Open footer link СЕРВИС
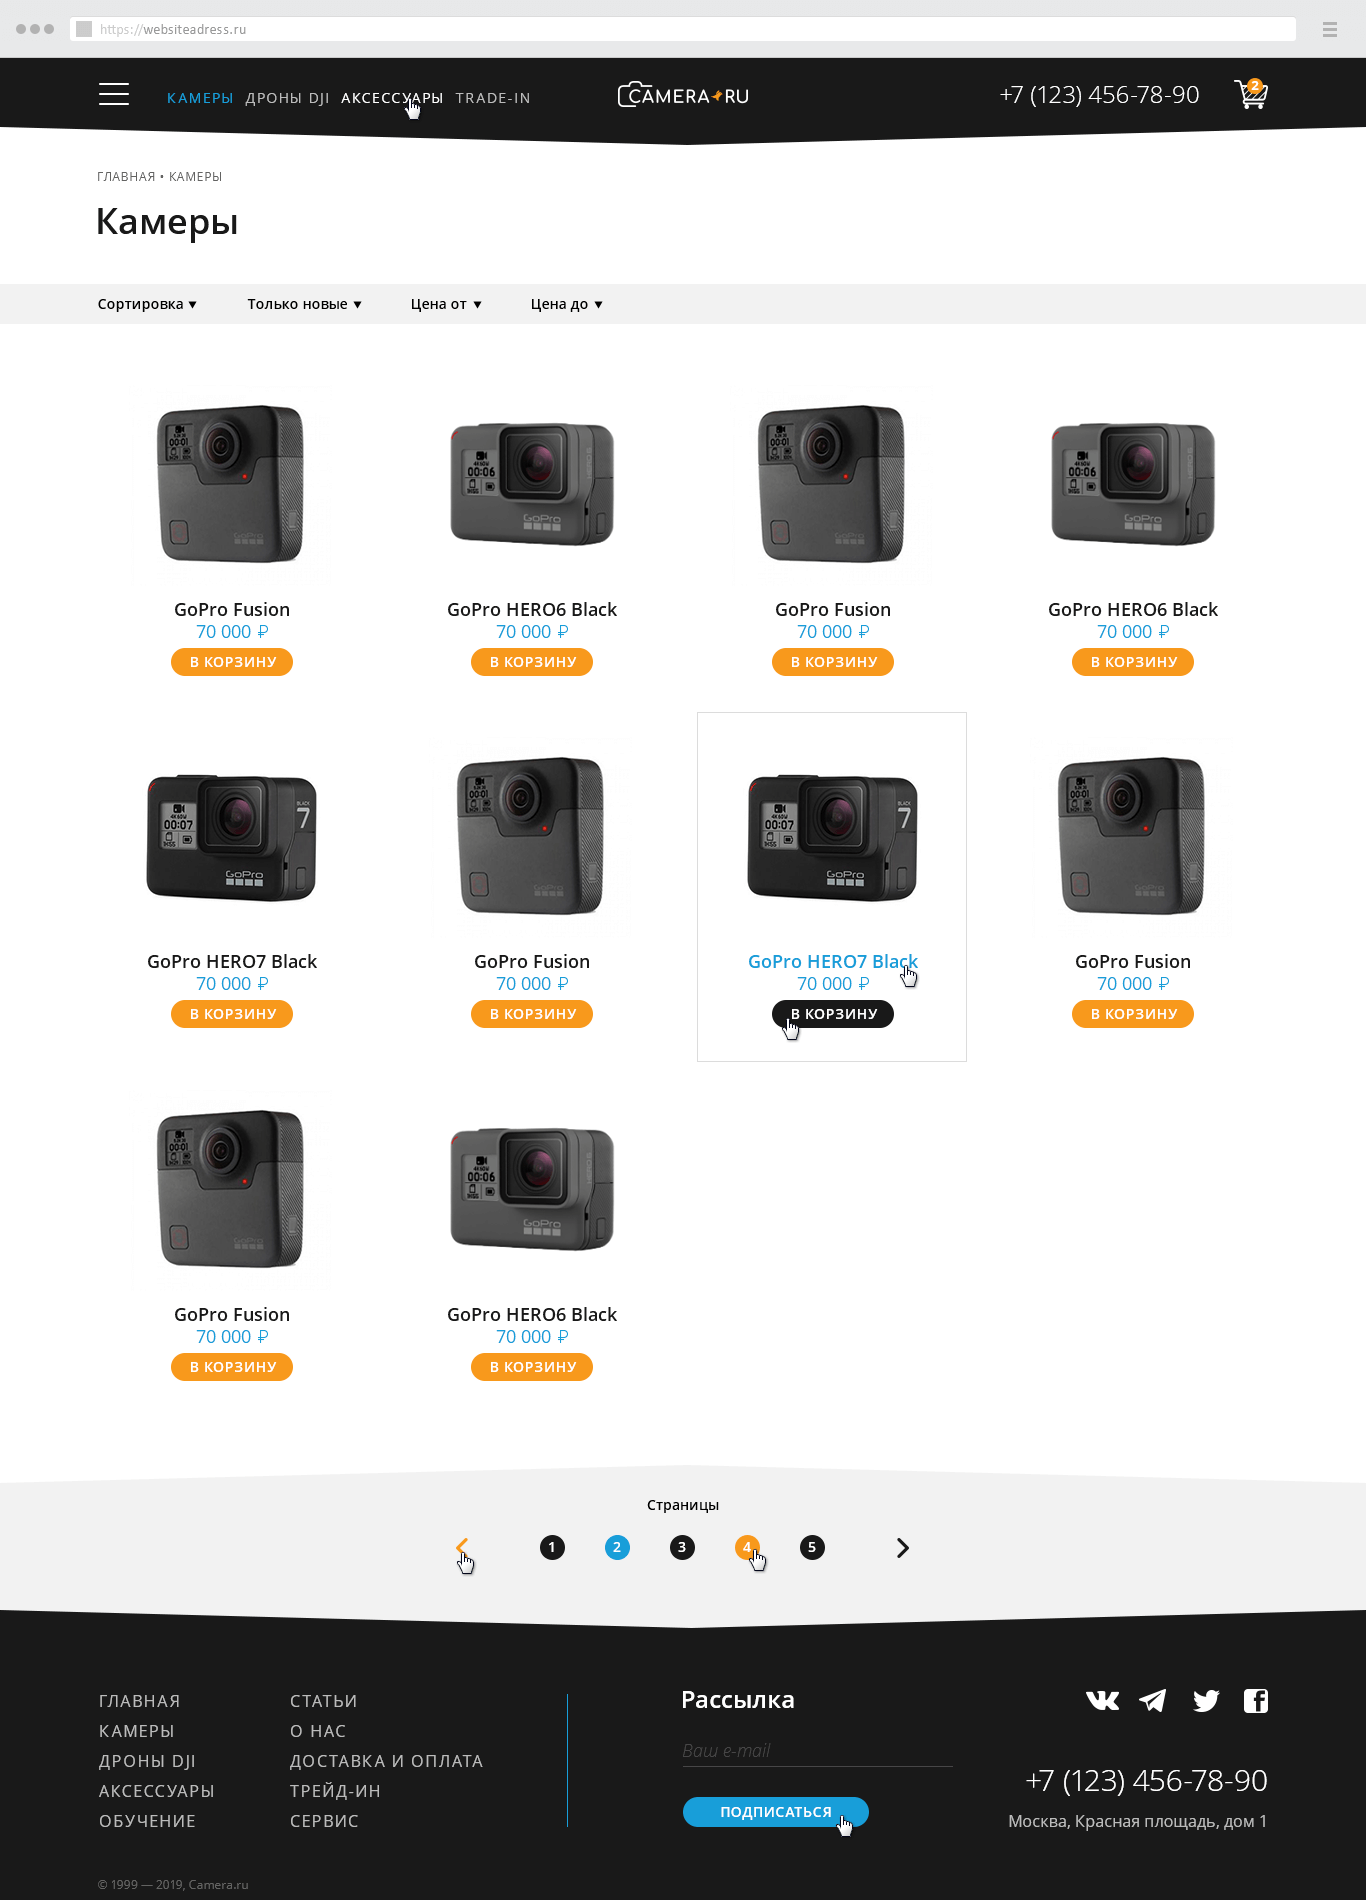The width and height of the screenshot is (1366, 1900). pos(324,1821)
